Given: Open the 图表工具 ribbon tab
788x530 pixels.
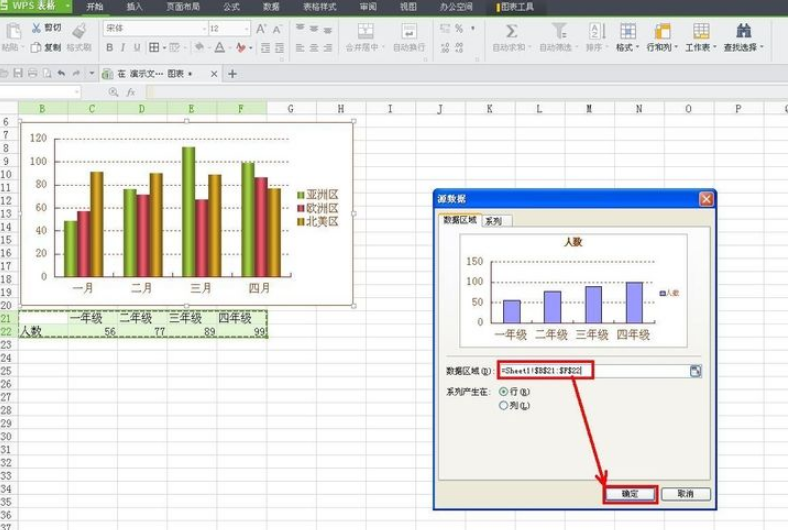Looking at the screenshot, I should tap(515, 7).
